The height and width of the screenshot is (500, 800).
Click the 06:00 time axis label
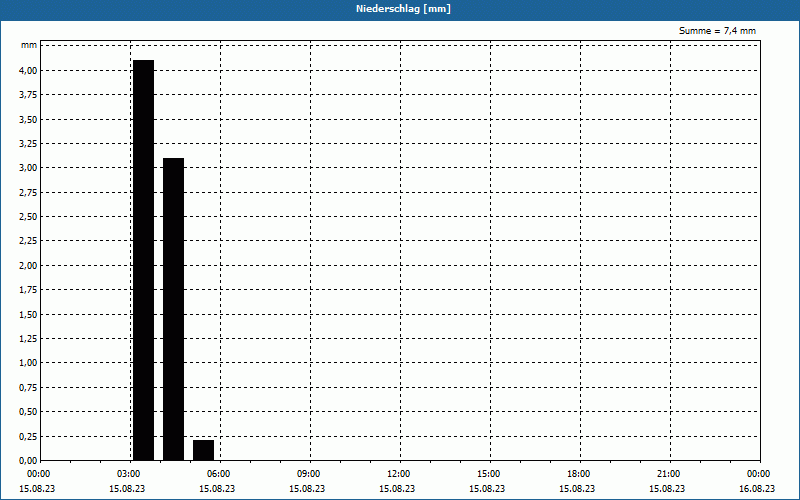pos(218,474)
